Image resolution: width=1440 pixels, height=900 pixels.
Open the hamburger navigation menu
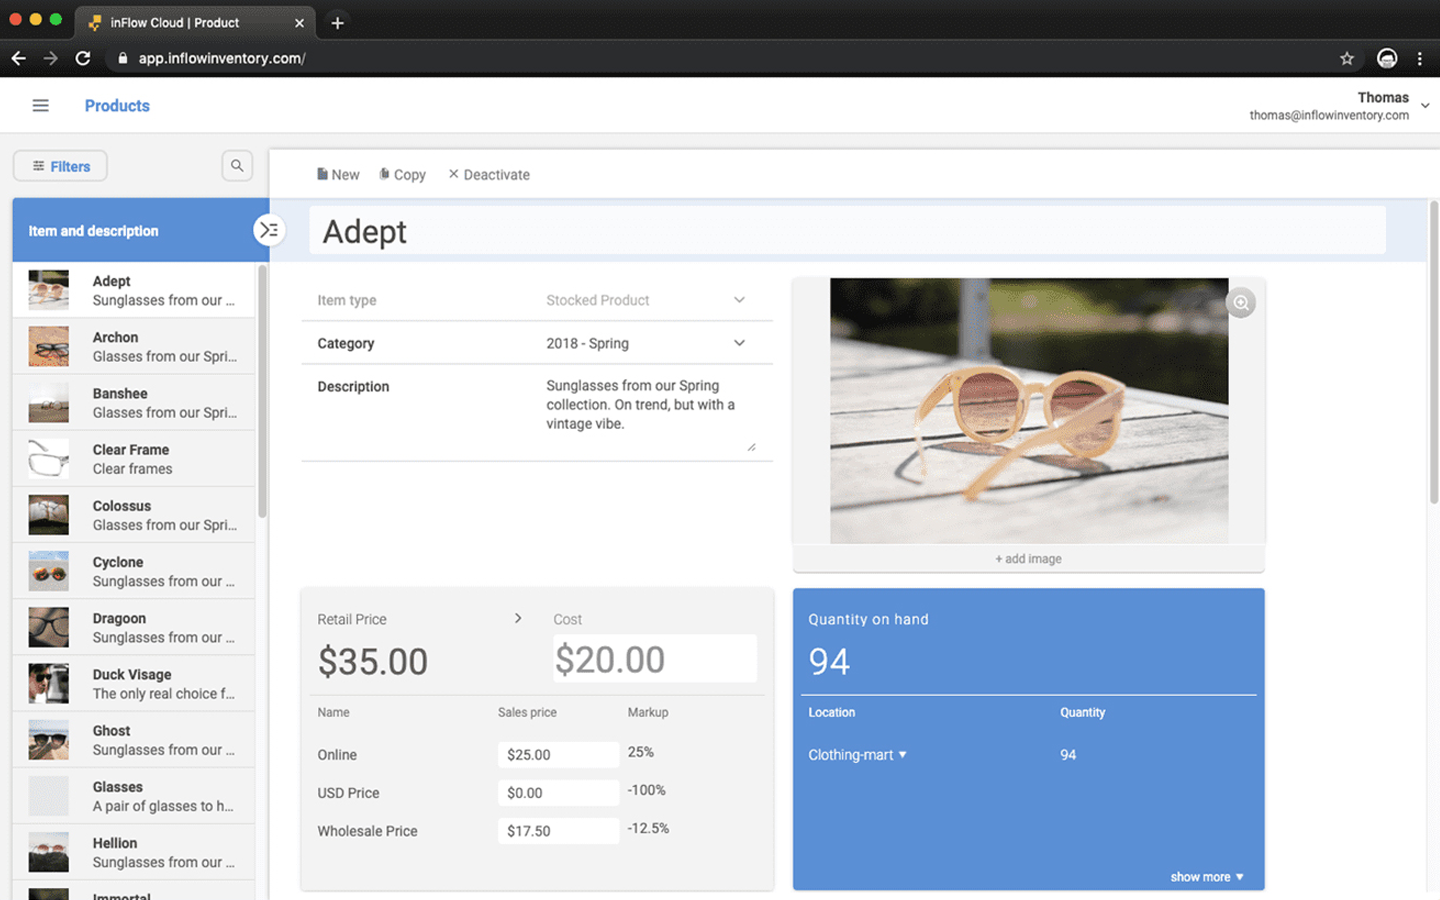[x=40, y=106]
